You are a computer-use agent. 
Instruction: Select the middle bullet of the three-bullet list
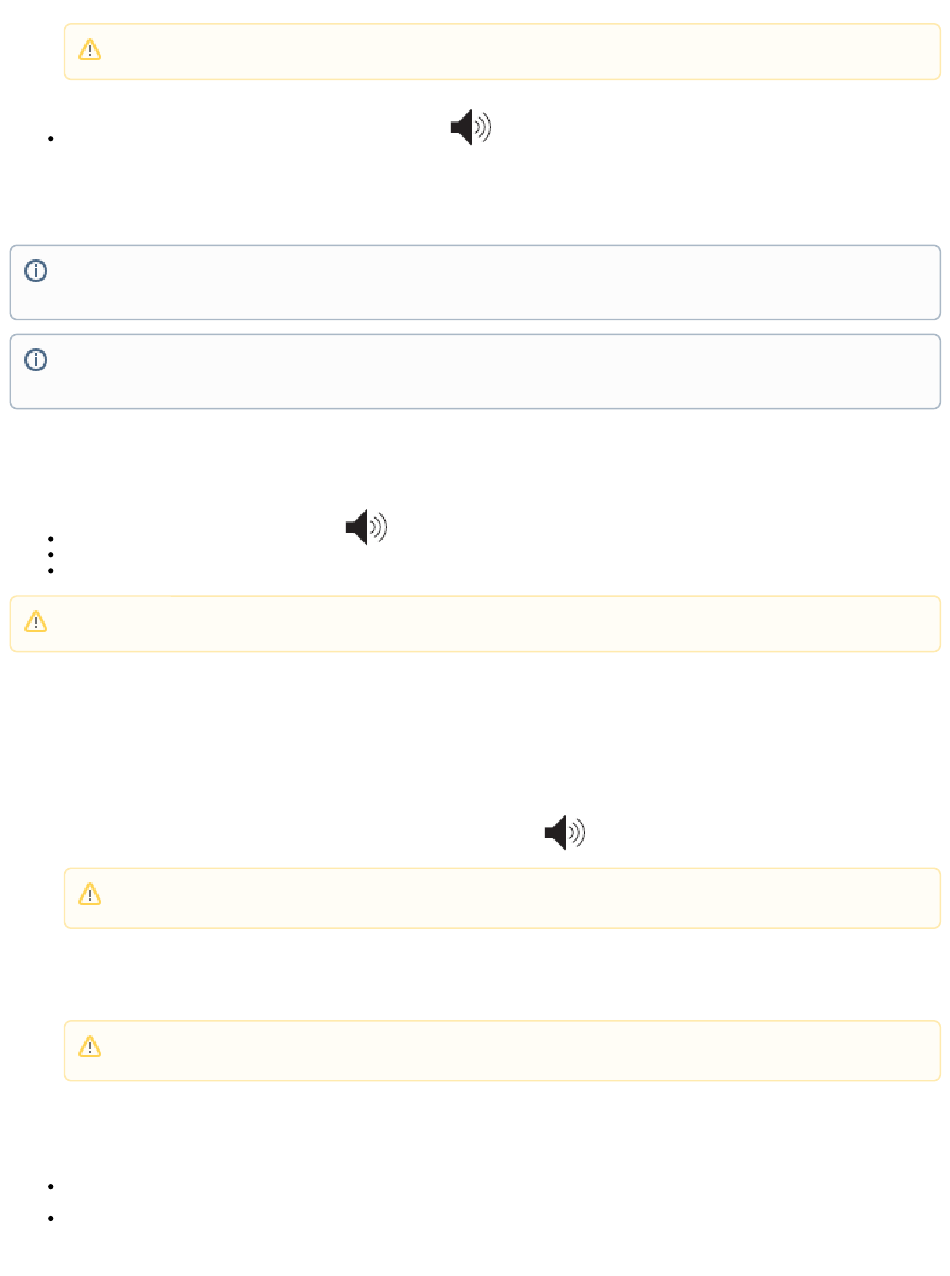49,554
